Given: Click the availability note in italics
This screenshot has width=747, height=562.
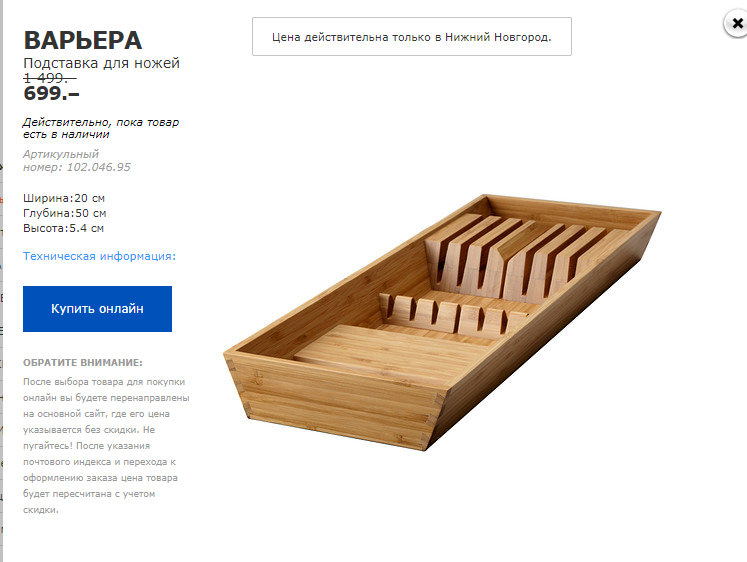Looking at the screenshot, I should [x=100, y=128].
